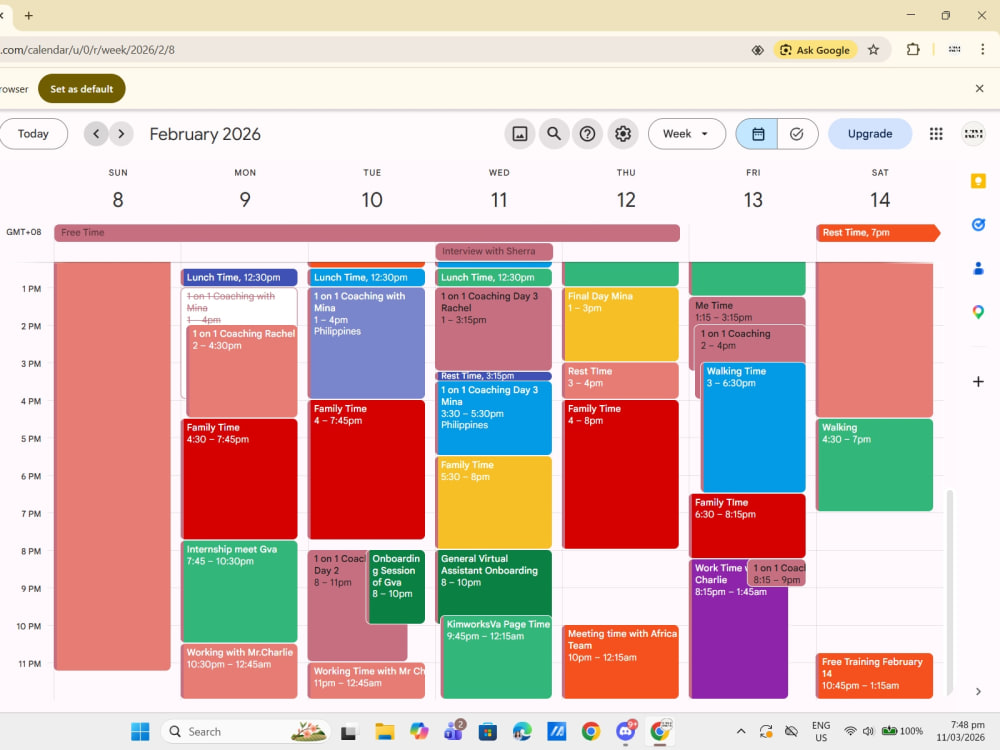Select Tuesday 10 date header
This screenshot has height=750, width=1000.
(372, 200)
